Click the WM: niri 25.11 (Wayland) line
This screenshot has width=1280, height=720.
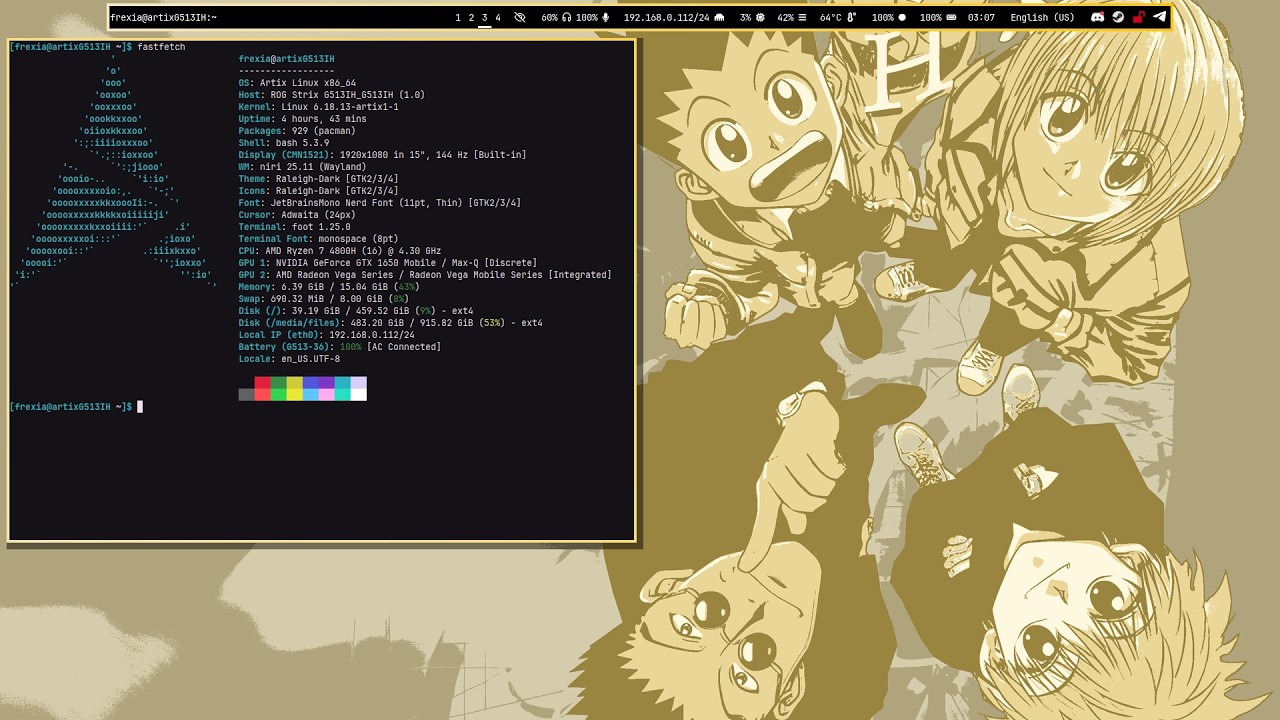point(303,167)
